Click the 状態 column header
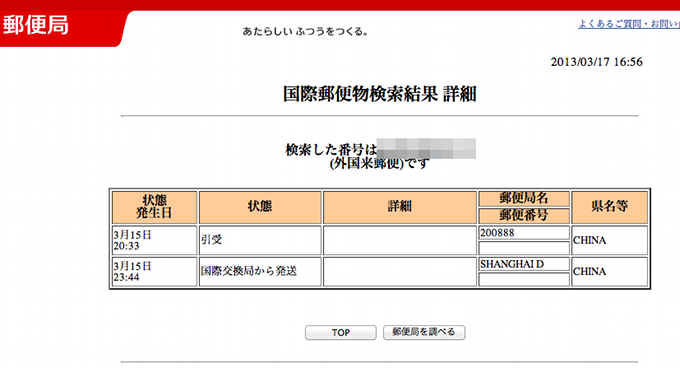The image size is (680, 368). [x=260, y=207]
